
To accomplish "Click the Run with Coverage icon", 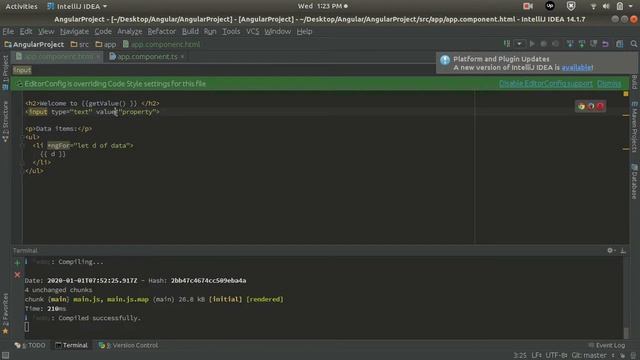I will click(x=556, y=44).
